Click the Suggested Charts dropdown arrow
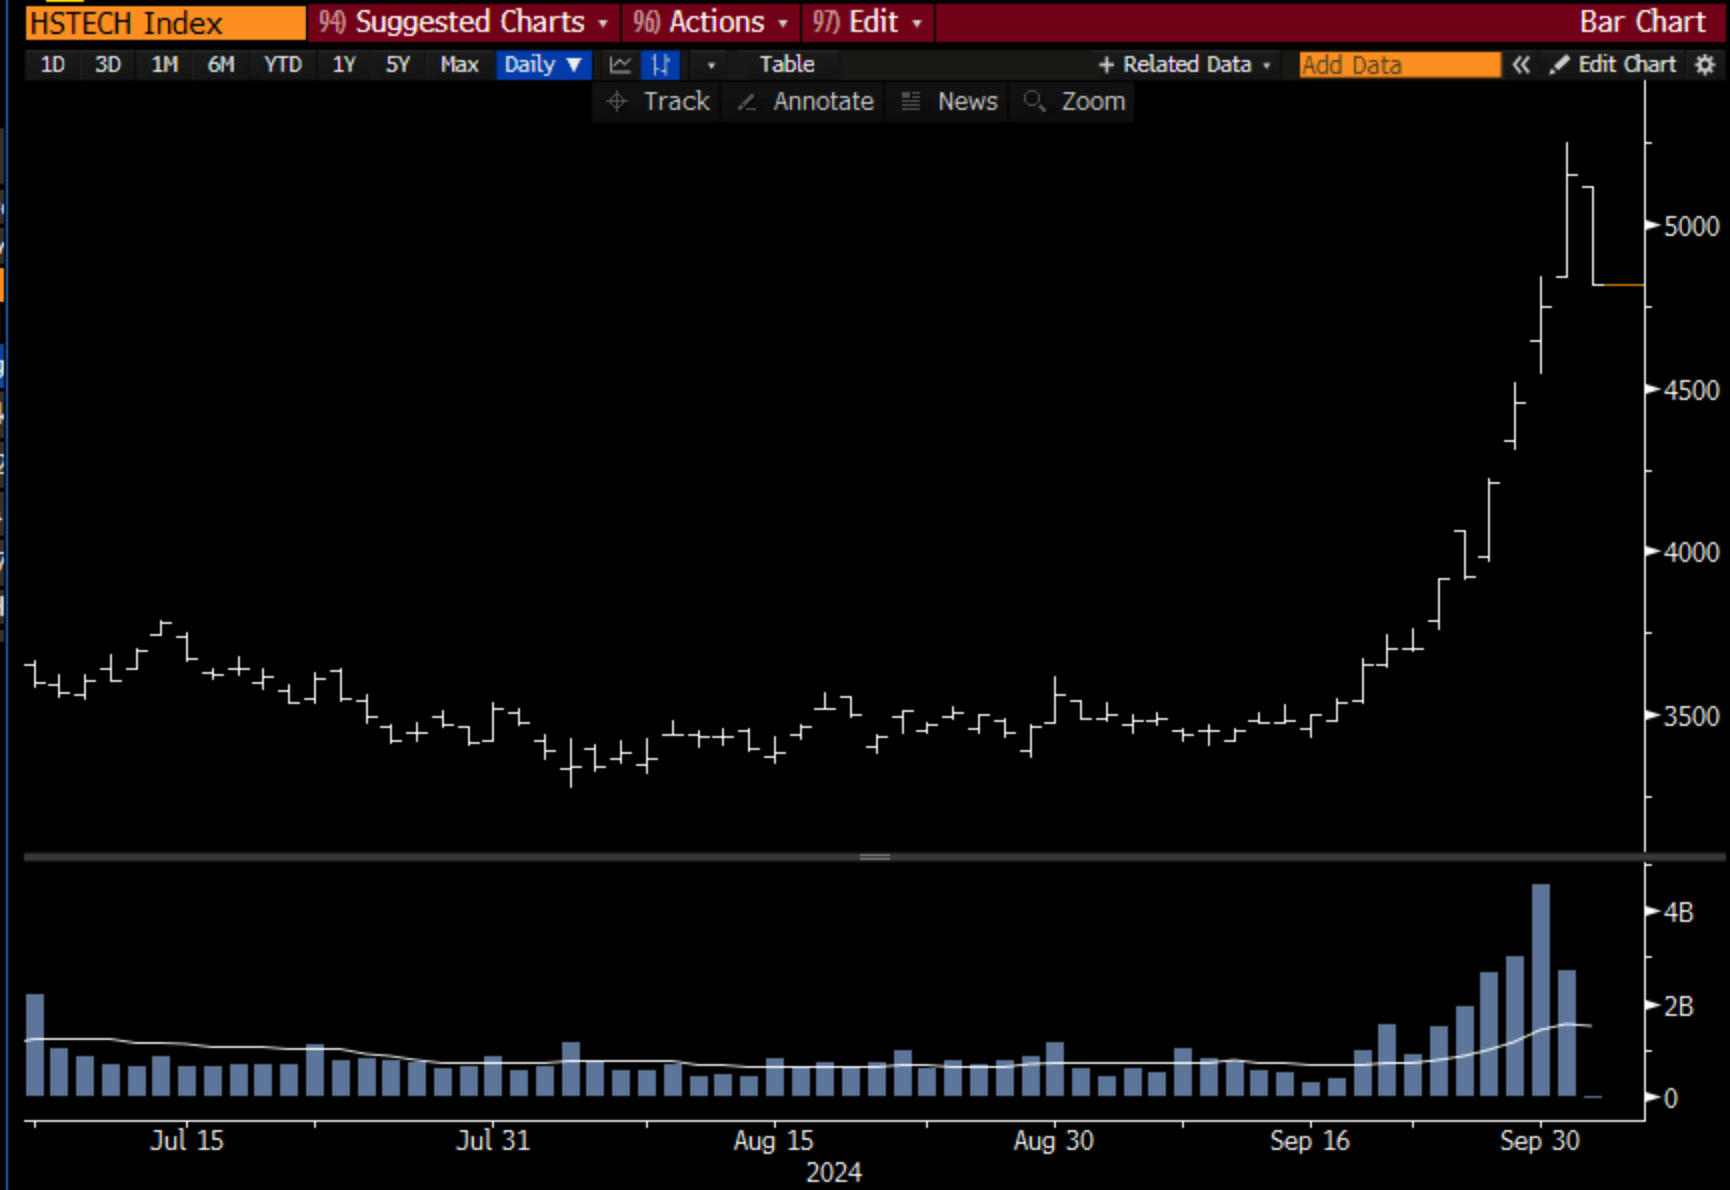 tap(603, 23)
